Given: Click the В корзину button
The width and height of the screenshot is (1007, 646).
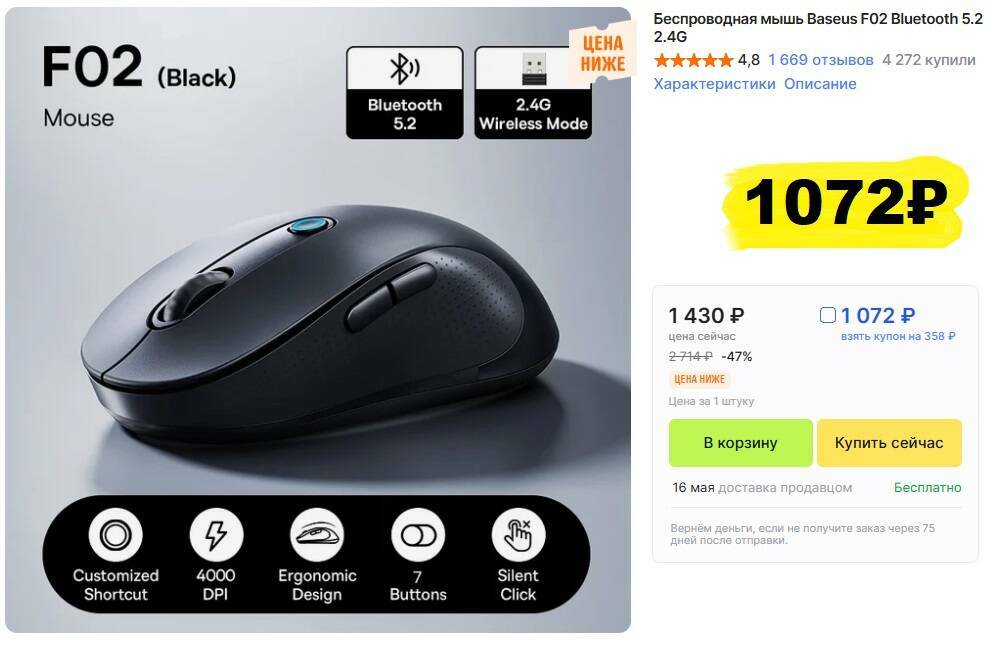Looking at the screenshot, I should pyautogui.click(x=740, y=443).
